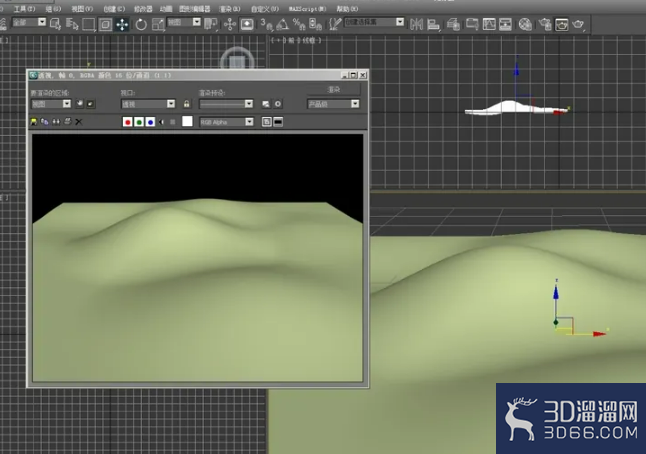Toggle the Spinner Snap button
This screenshot has width=646, height=454.
315,25
